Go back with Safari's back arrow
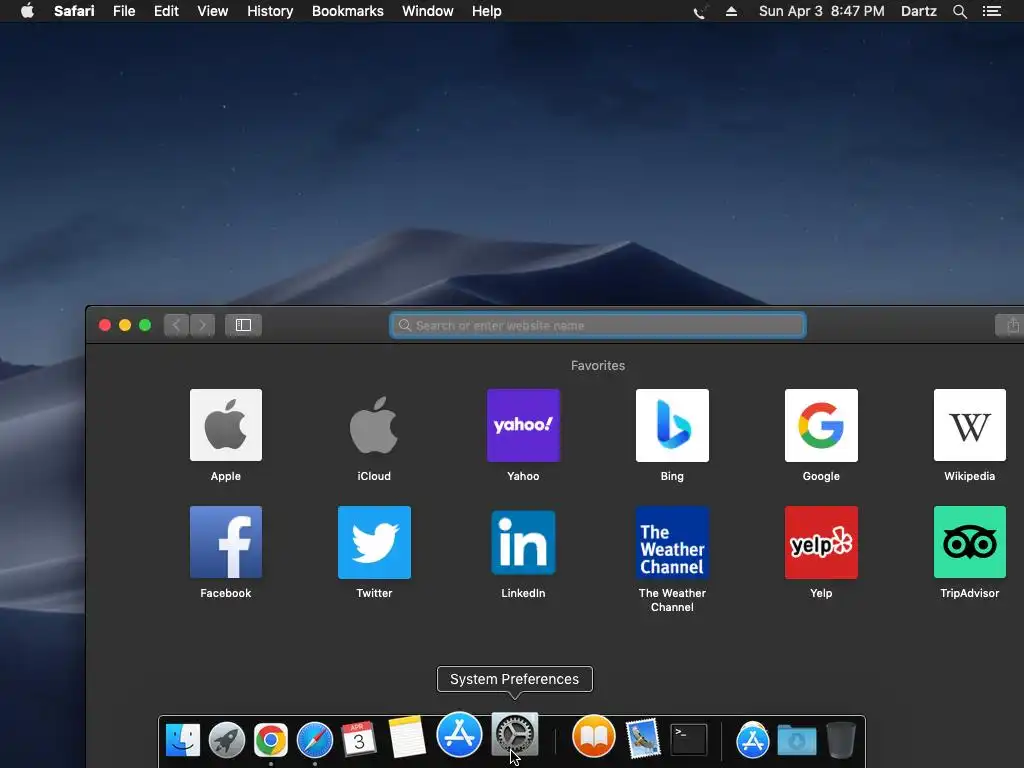 click(x=176, y=325)
